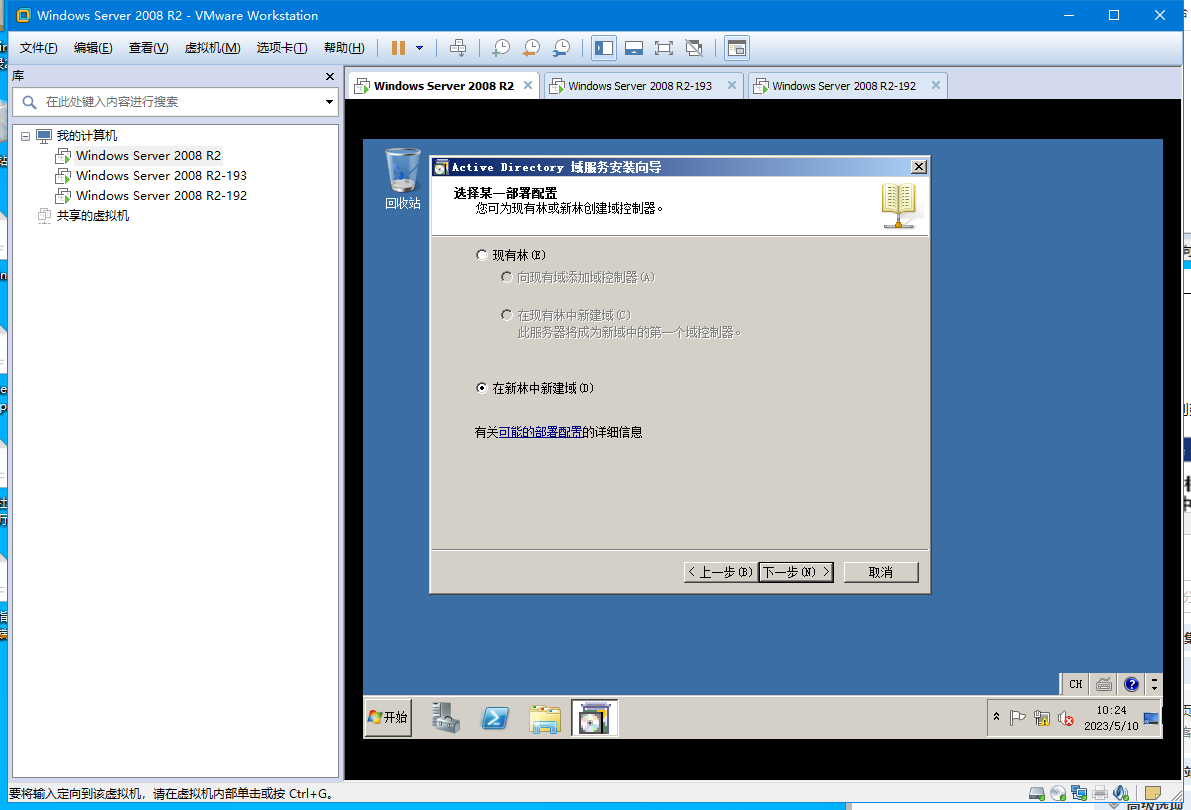Close the Windows Server 2008 R2-193 tab
The width and height of the screenshot is (1191, 810).
731,85
